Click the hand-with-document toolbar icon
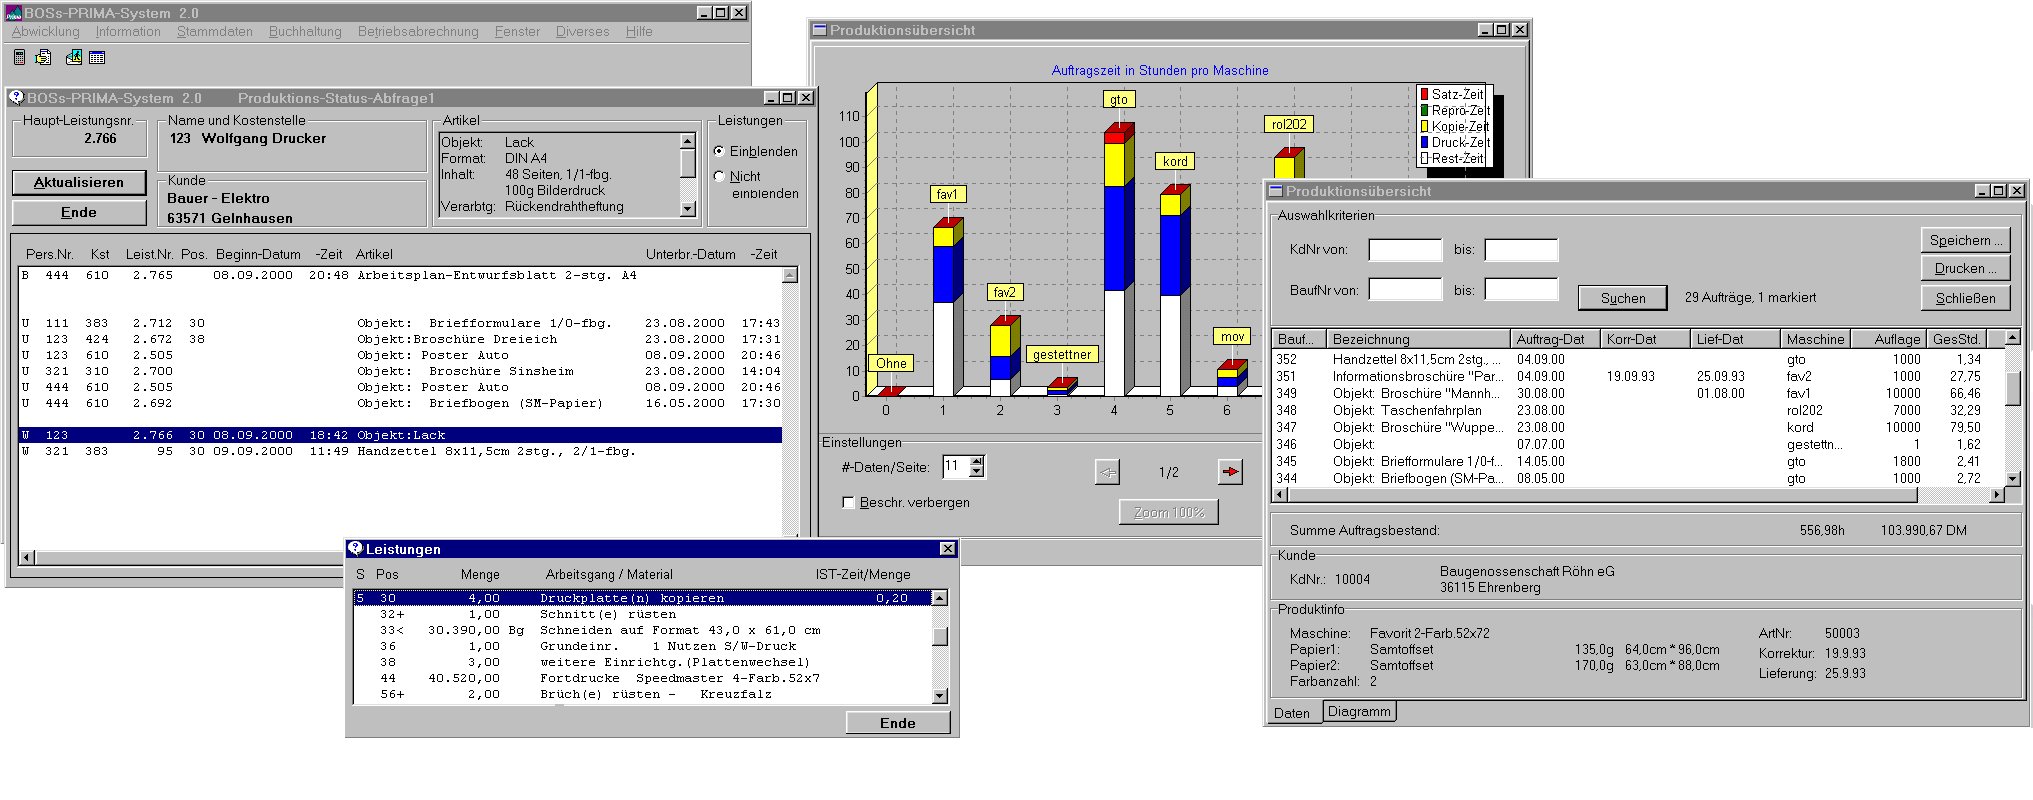Image resolution: width=2033 pixels, height=800 pixels. 43,58
